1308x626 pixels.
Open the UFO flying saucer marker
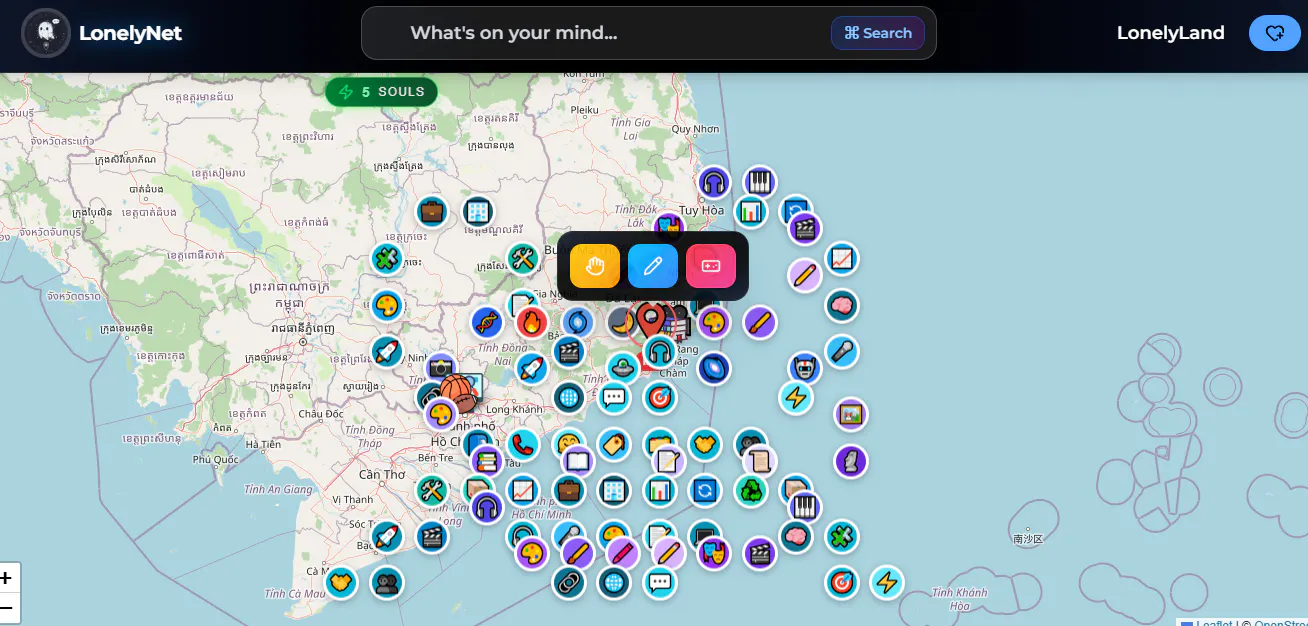click(621, 368)
